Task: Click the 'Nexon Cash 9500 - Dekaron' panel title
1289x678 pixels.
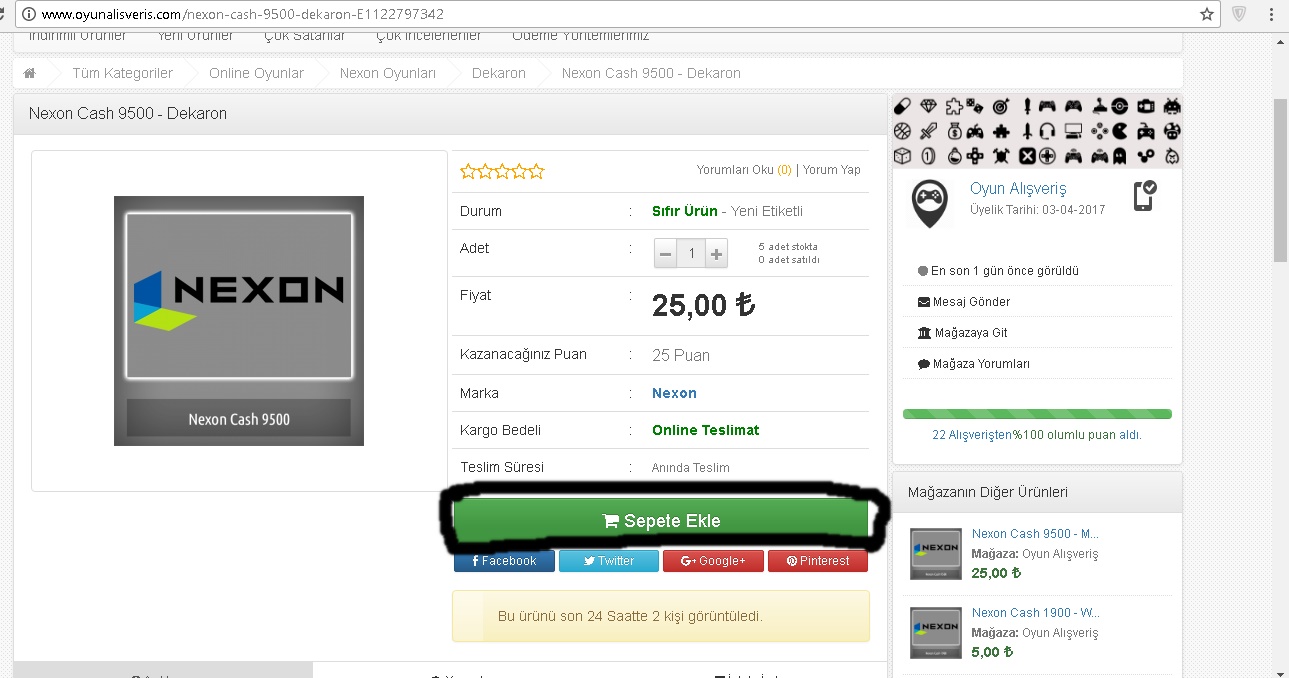Action: [128, 114]
